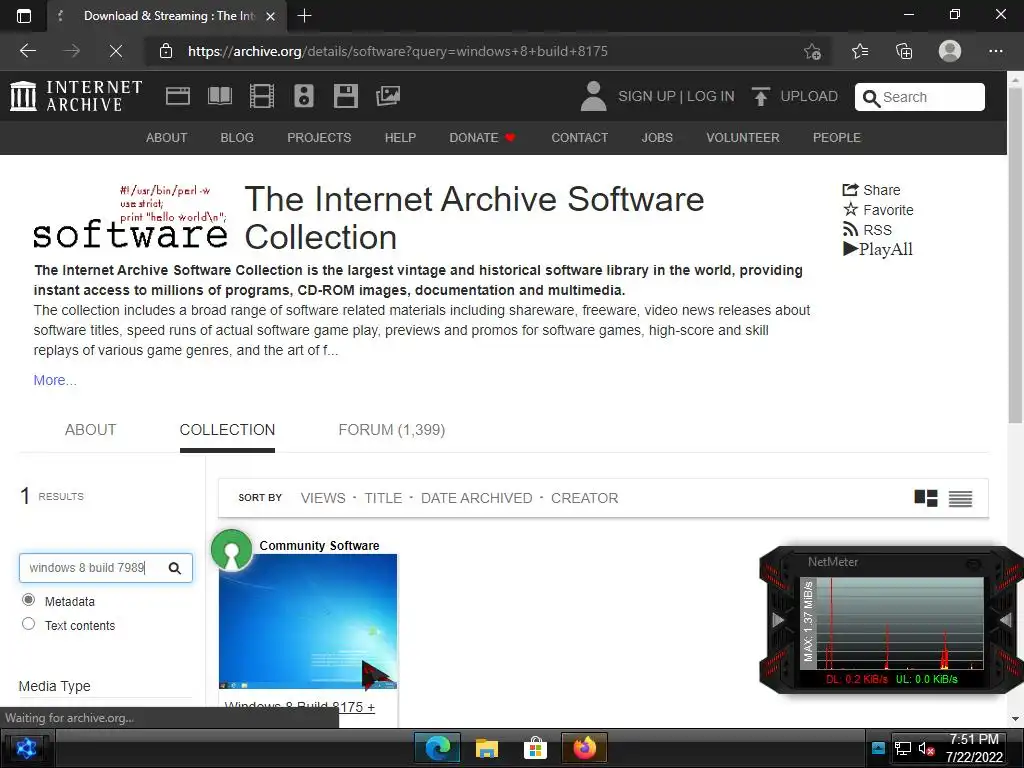Image resolution: width=1024 pixels, height=768 pixels.
Task: Sort results by TITLE
Action: 383,498
